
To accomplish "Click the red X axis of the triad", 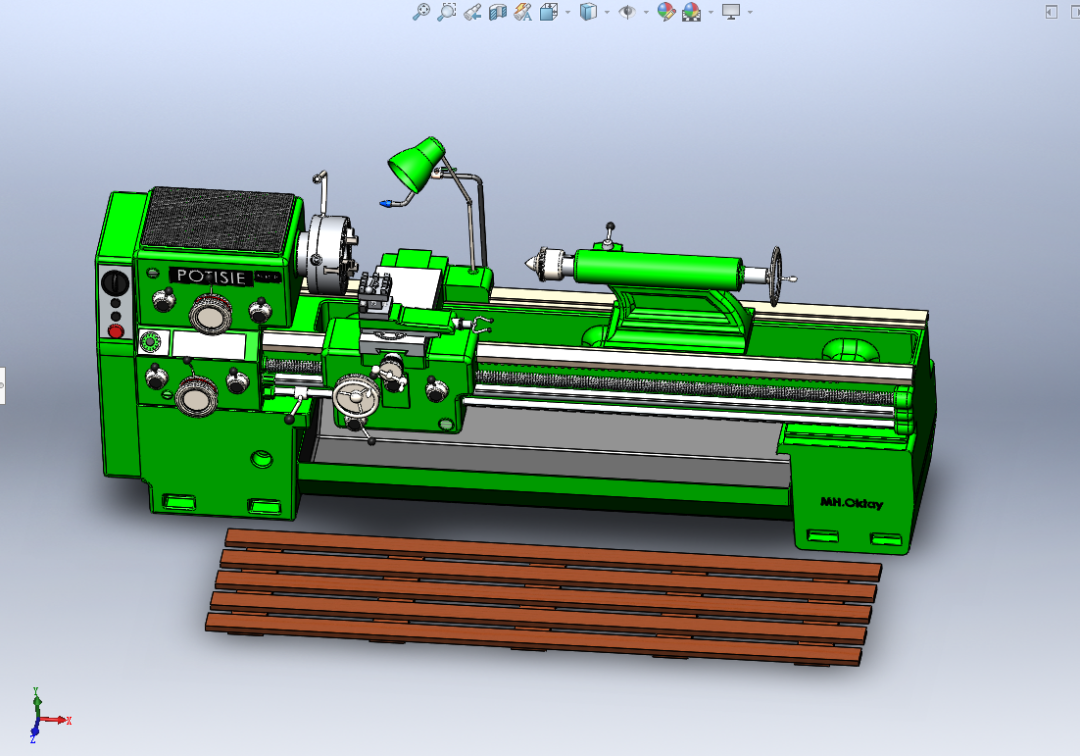I will (x=57, y=720).
